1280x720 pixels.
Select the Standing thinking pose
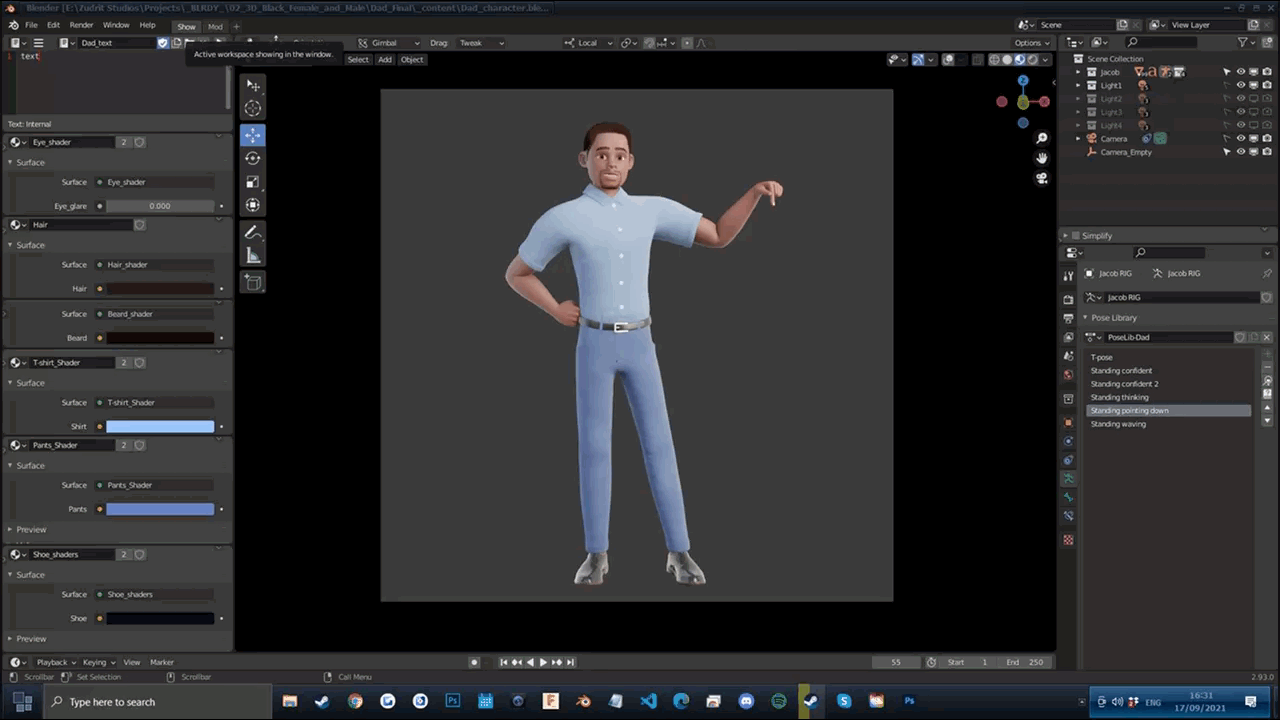coord(1119,397)
